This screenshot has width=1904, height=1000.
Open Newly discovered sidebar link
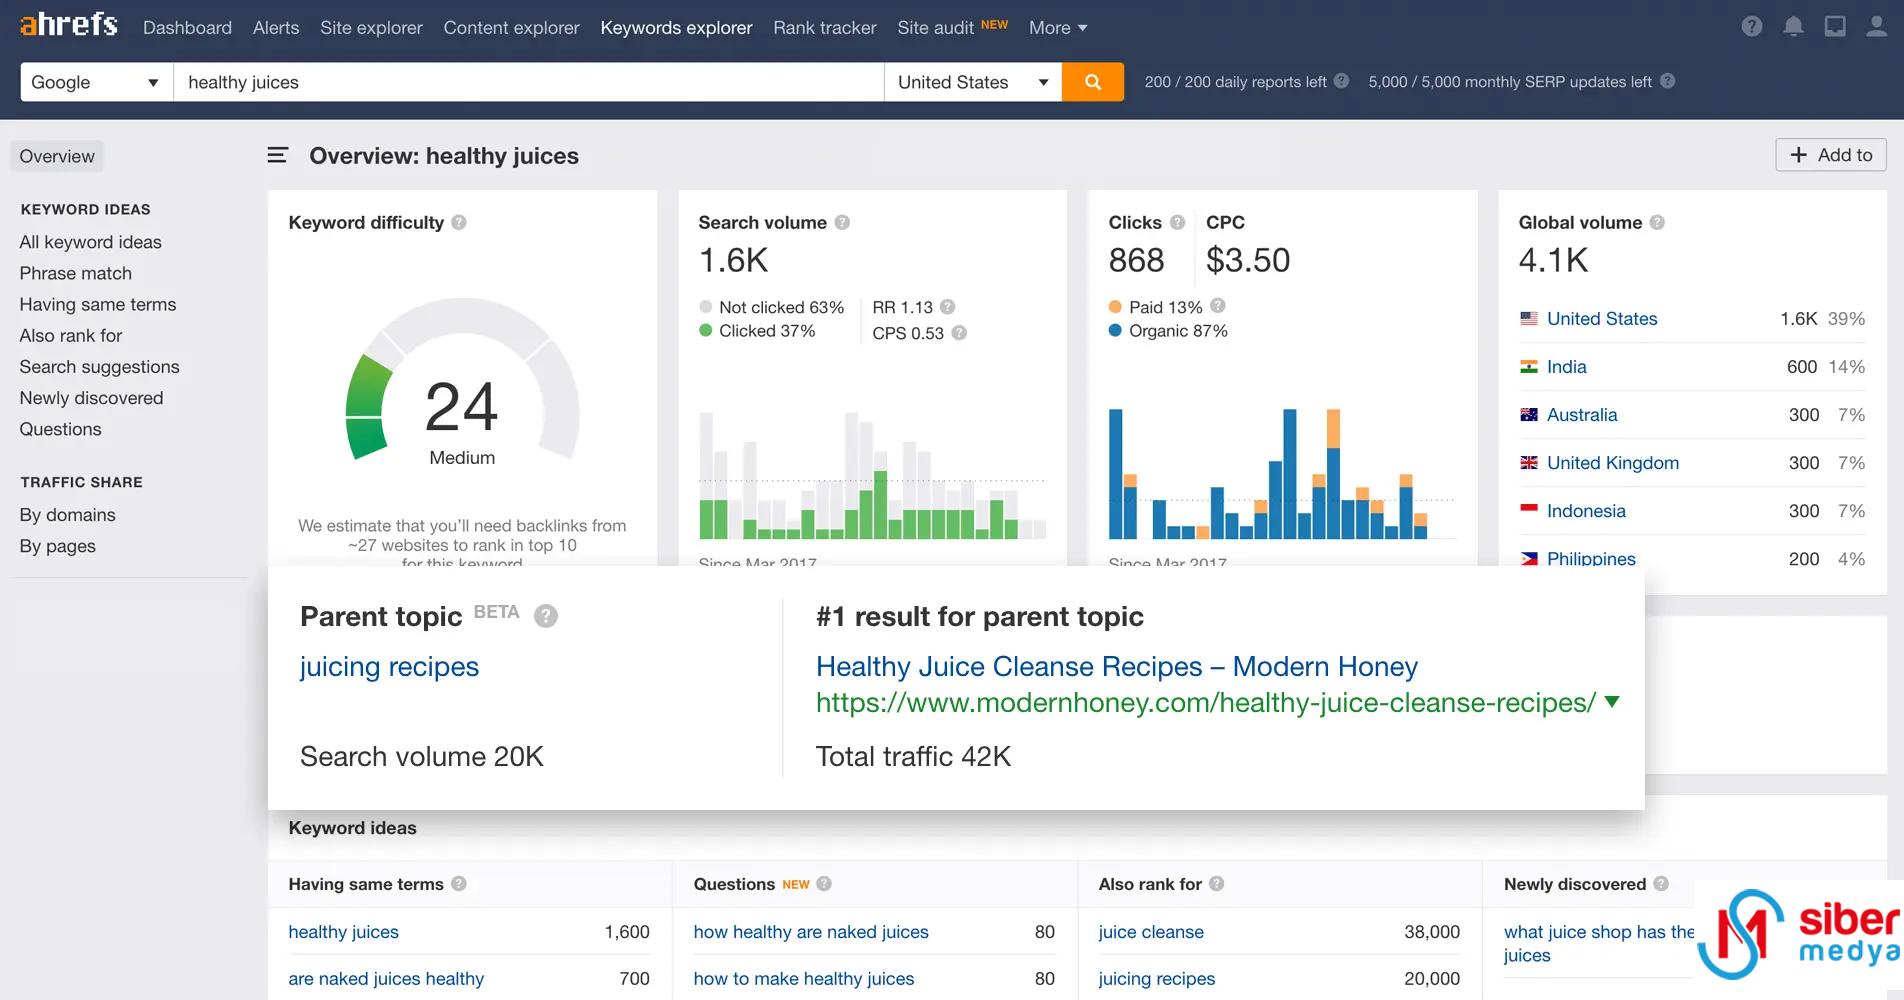91,397
